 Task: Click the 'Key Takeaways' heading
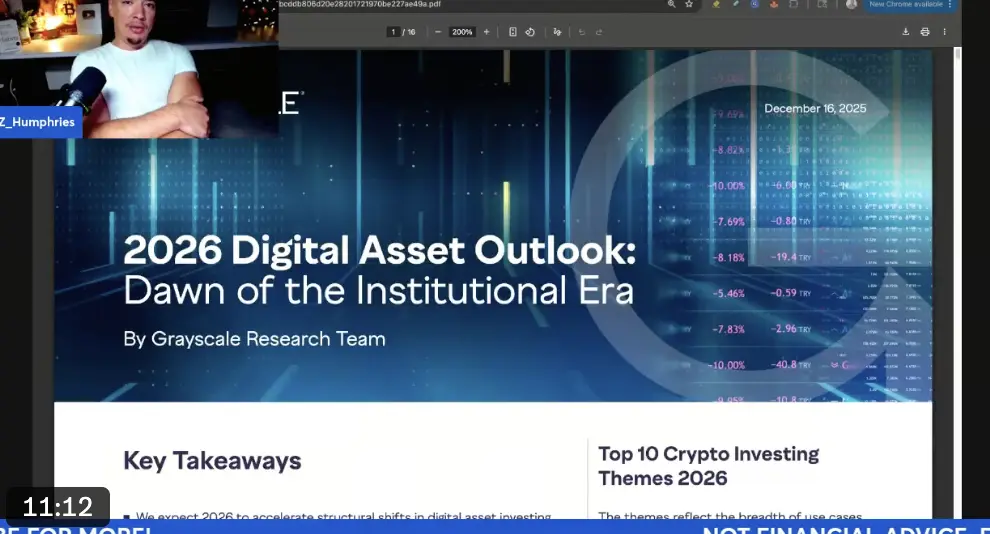coord(212,461)
